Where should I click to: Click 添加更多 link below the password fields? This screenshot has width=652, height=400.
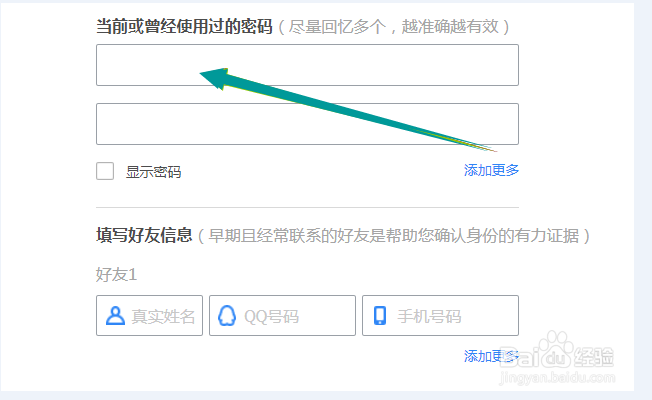[491, 170]
